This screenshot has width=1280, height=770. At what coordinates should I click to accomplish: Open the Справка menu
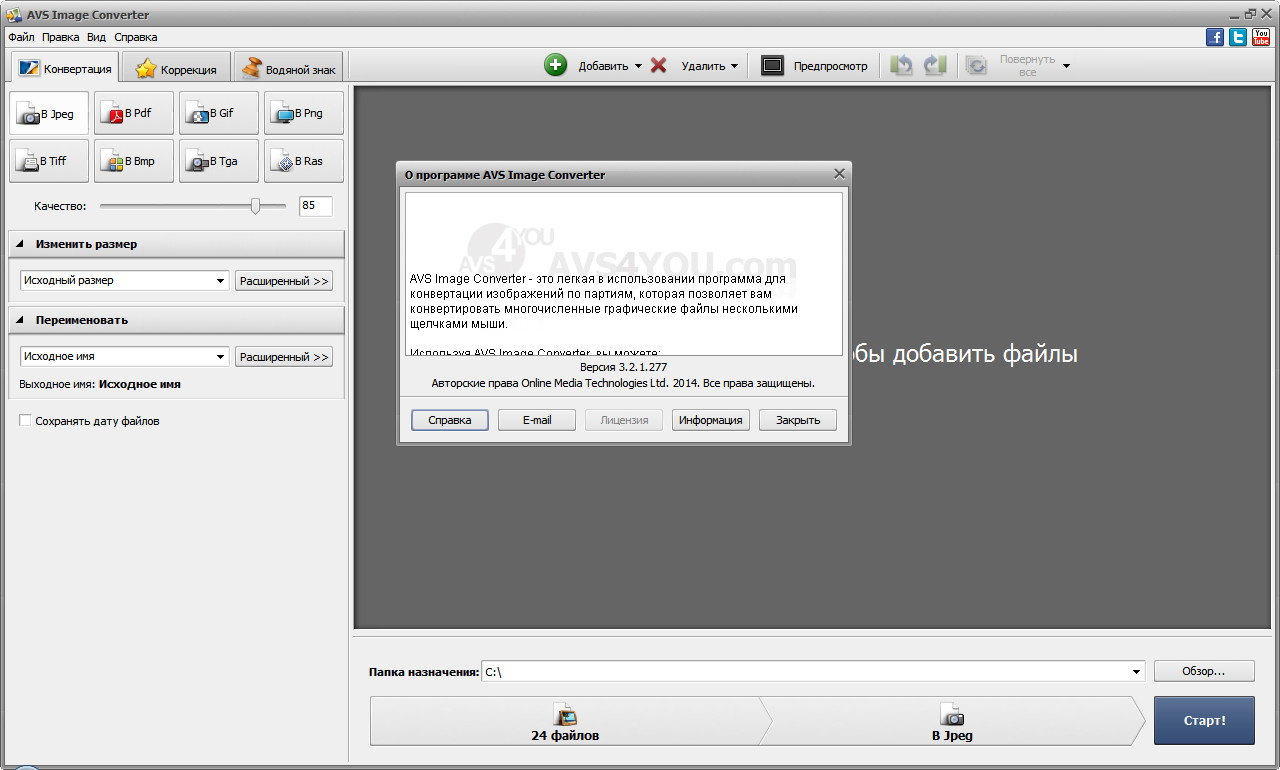tap(136, 37)
